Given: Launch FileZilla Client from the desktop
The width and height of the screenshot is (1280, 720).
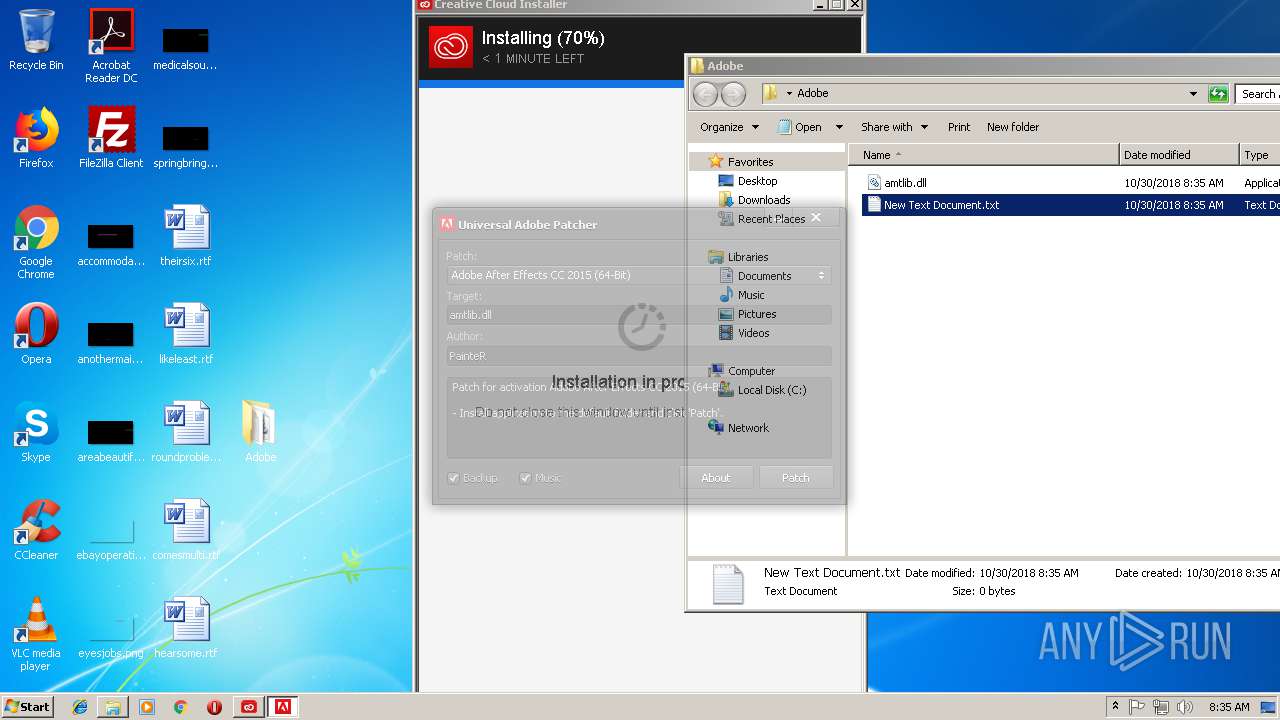Looking at the screenshot, I should coord(111,138).
